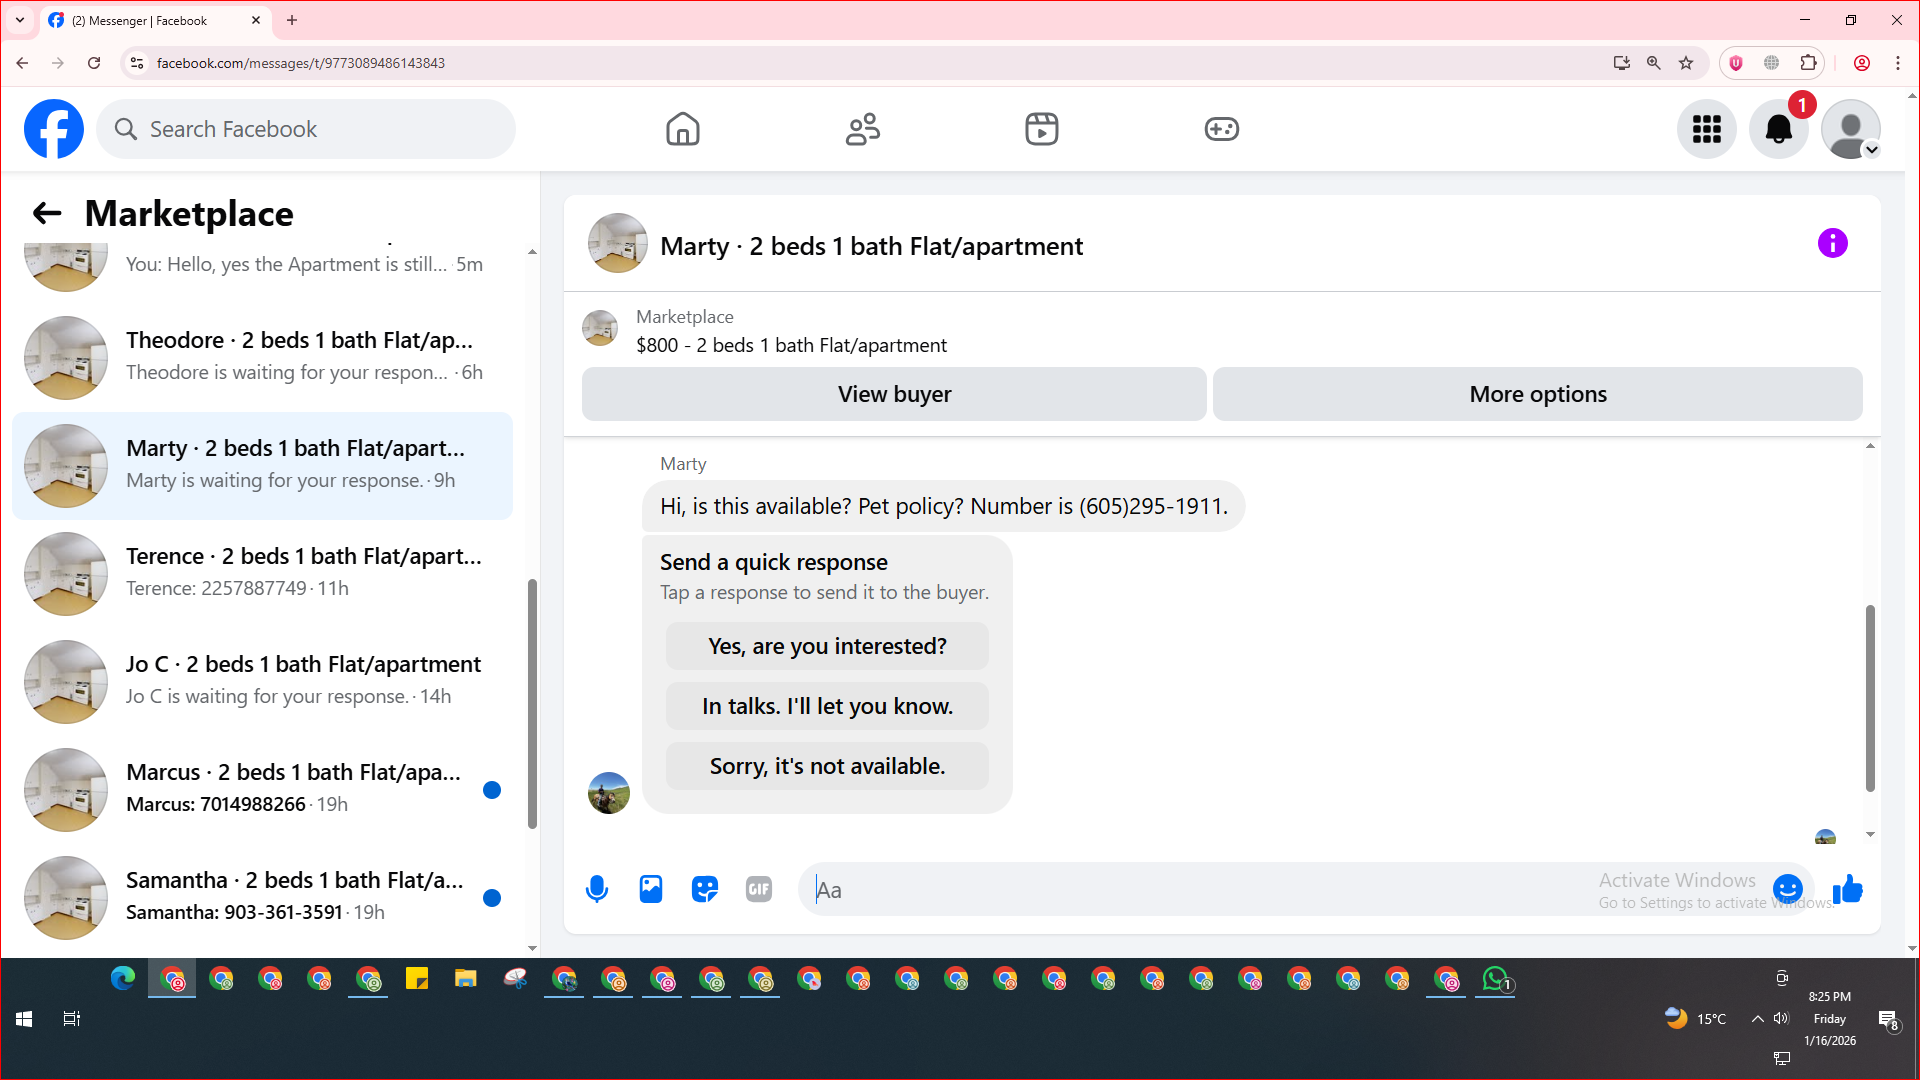Image resolution: width=1920 pixels, height=1080 pixels.
Task: Open the Gaming tab
Action: [x=1221, y=129]
